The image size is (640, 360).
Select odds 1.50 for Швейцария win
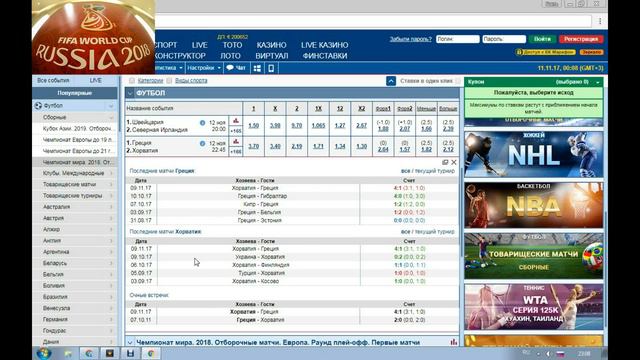pyautogui.click(x=253, y=126)
